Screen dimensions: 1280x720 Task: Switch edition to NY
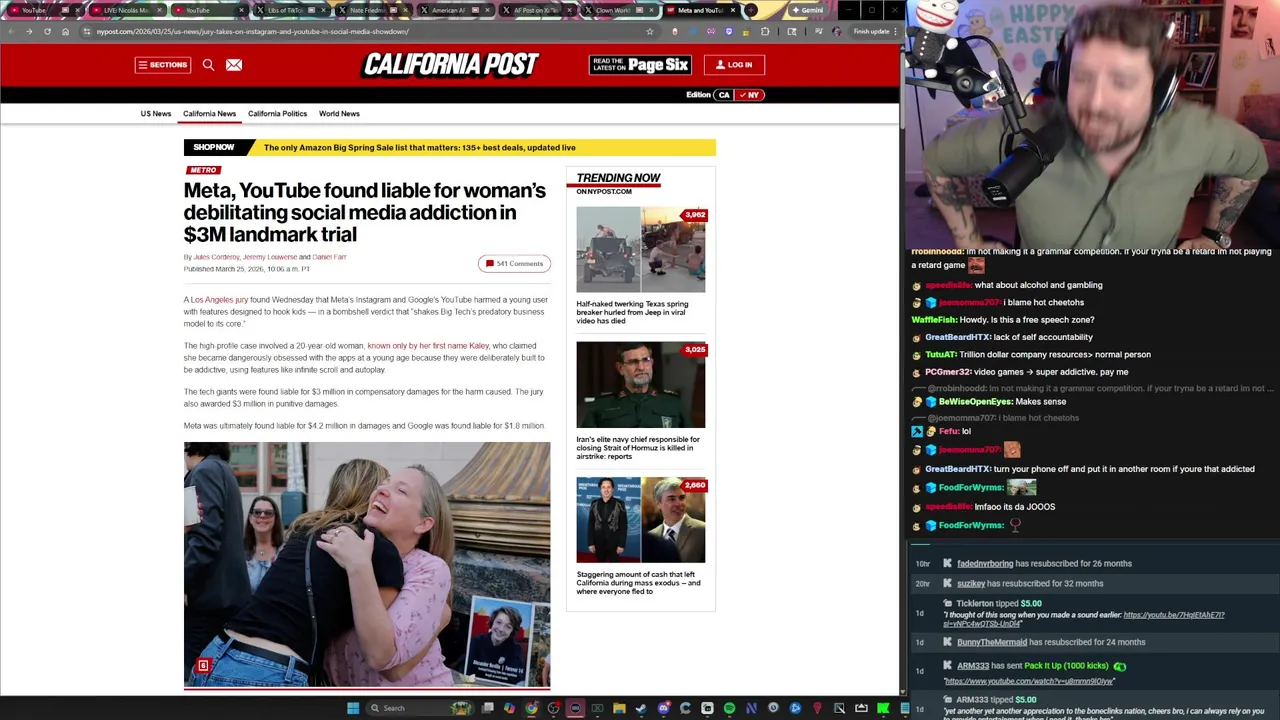coord(750,95)
